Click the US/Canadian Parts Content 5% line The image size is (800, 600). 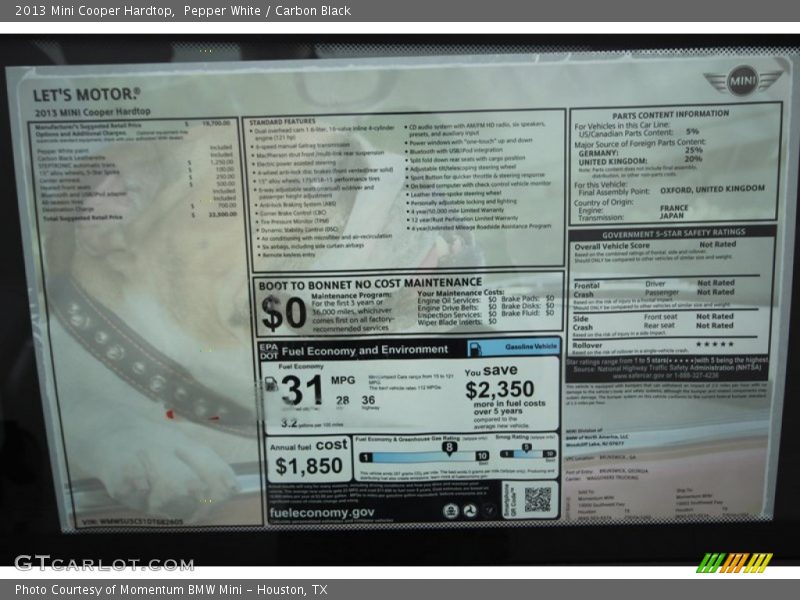(x=638, y=133)
